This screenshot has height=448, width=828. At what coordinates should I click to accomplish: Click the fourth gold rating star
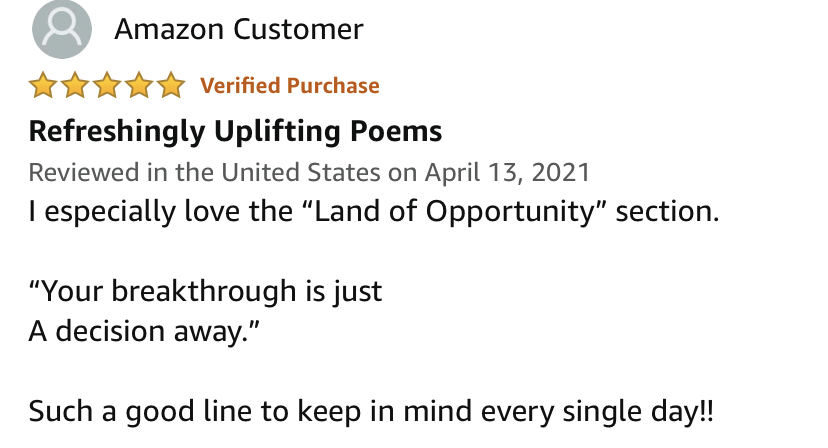[x=139, y=86]
